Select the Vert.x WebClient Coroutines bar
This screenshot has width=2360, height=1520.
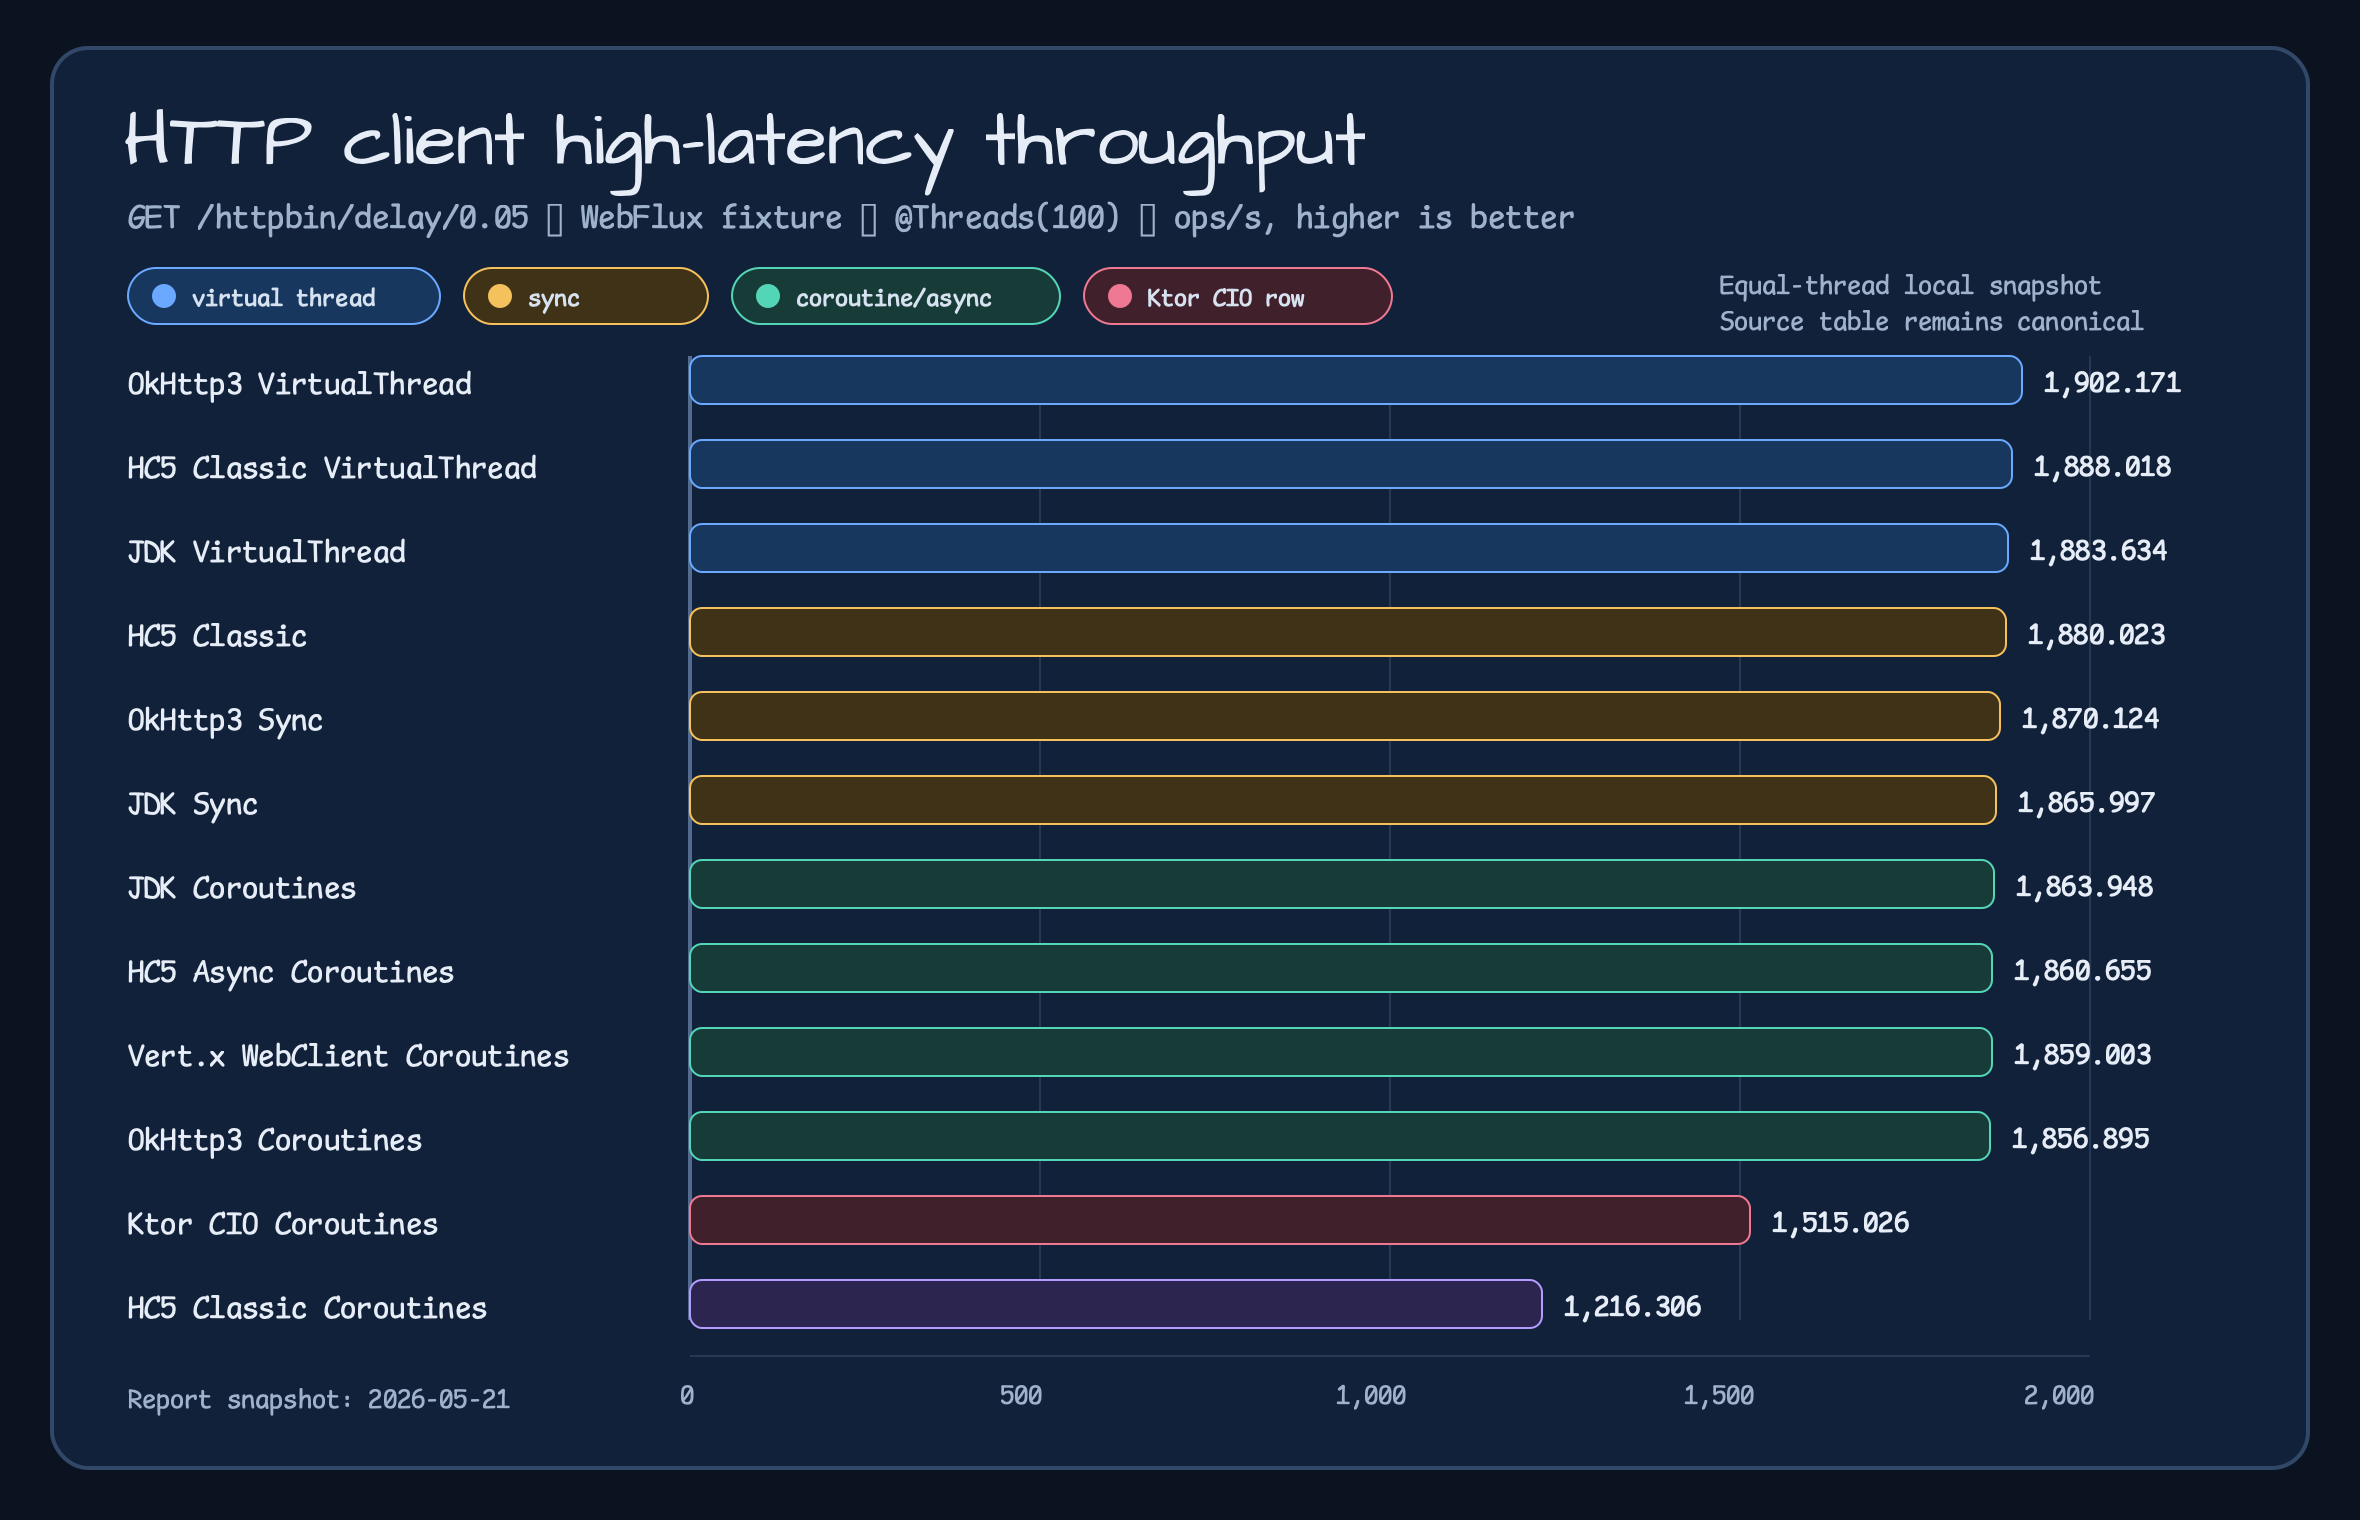[x=1341, y=1052]
